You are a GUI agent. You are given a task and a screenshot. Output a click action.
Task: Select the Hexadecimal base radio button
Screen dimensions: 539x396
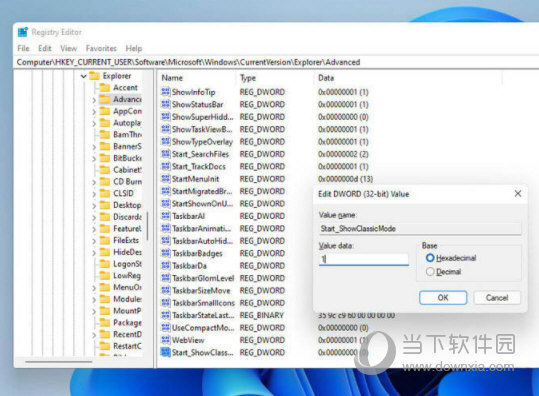[x=430, y=258]
